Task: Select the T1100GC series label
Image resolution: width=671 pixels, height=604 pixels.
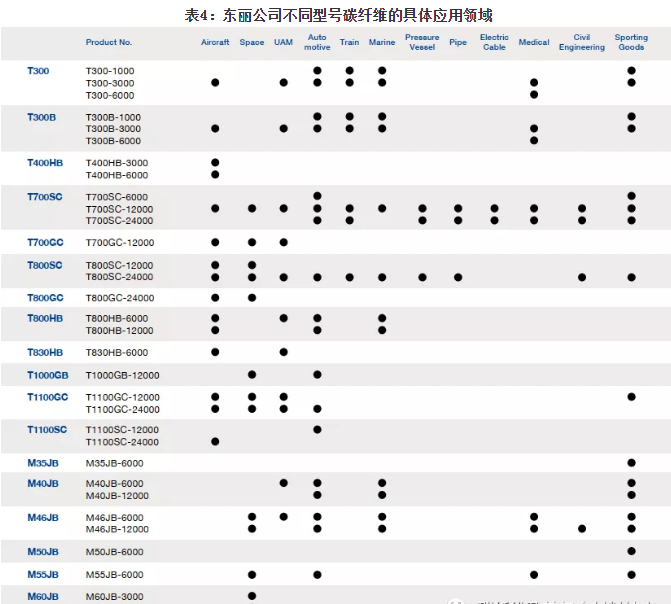Action: [48, 397]
